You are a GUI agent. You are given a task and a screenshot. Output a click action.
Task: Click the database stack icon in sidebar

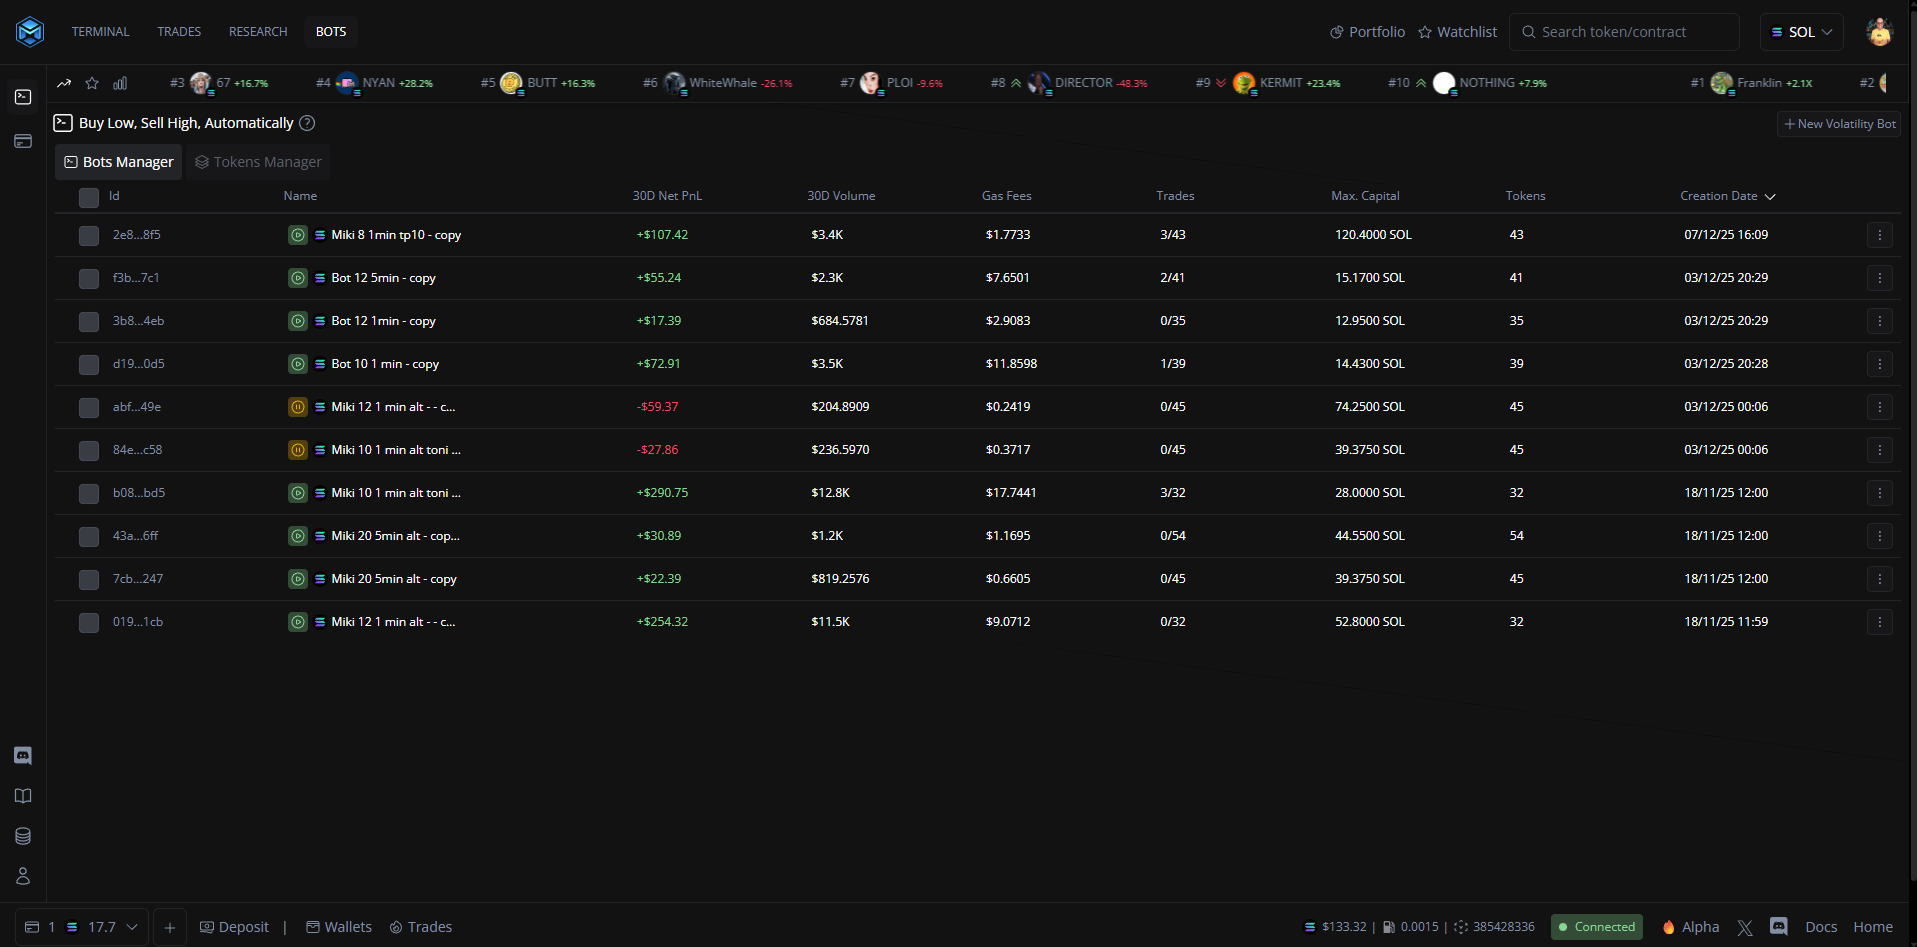point(23,836)
